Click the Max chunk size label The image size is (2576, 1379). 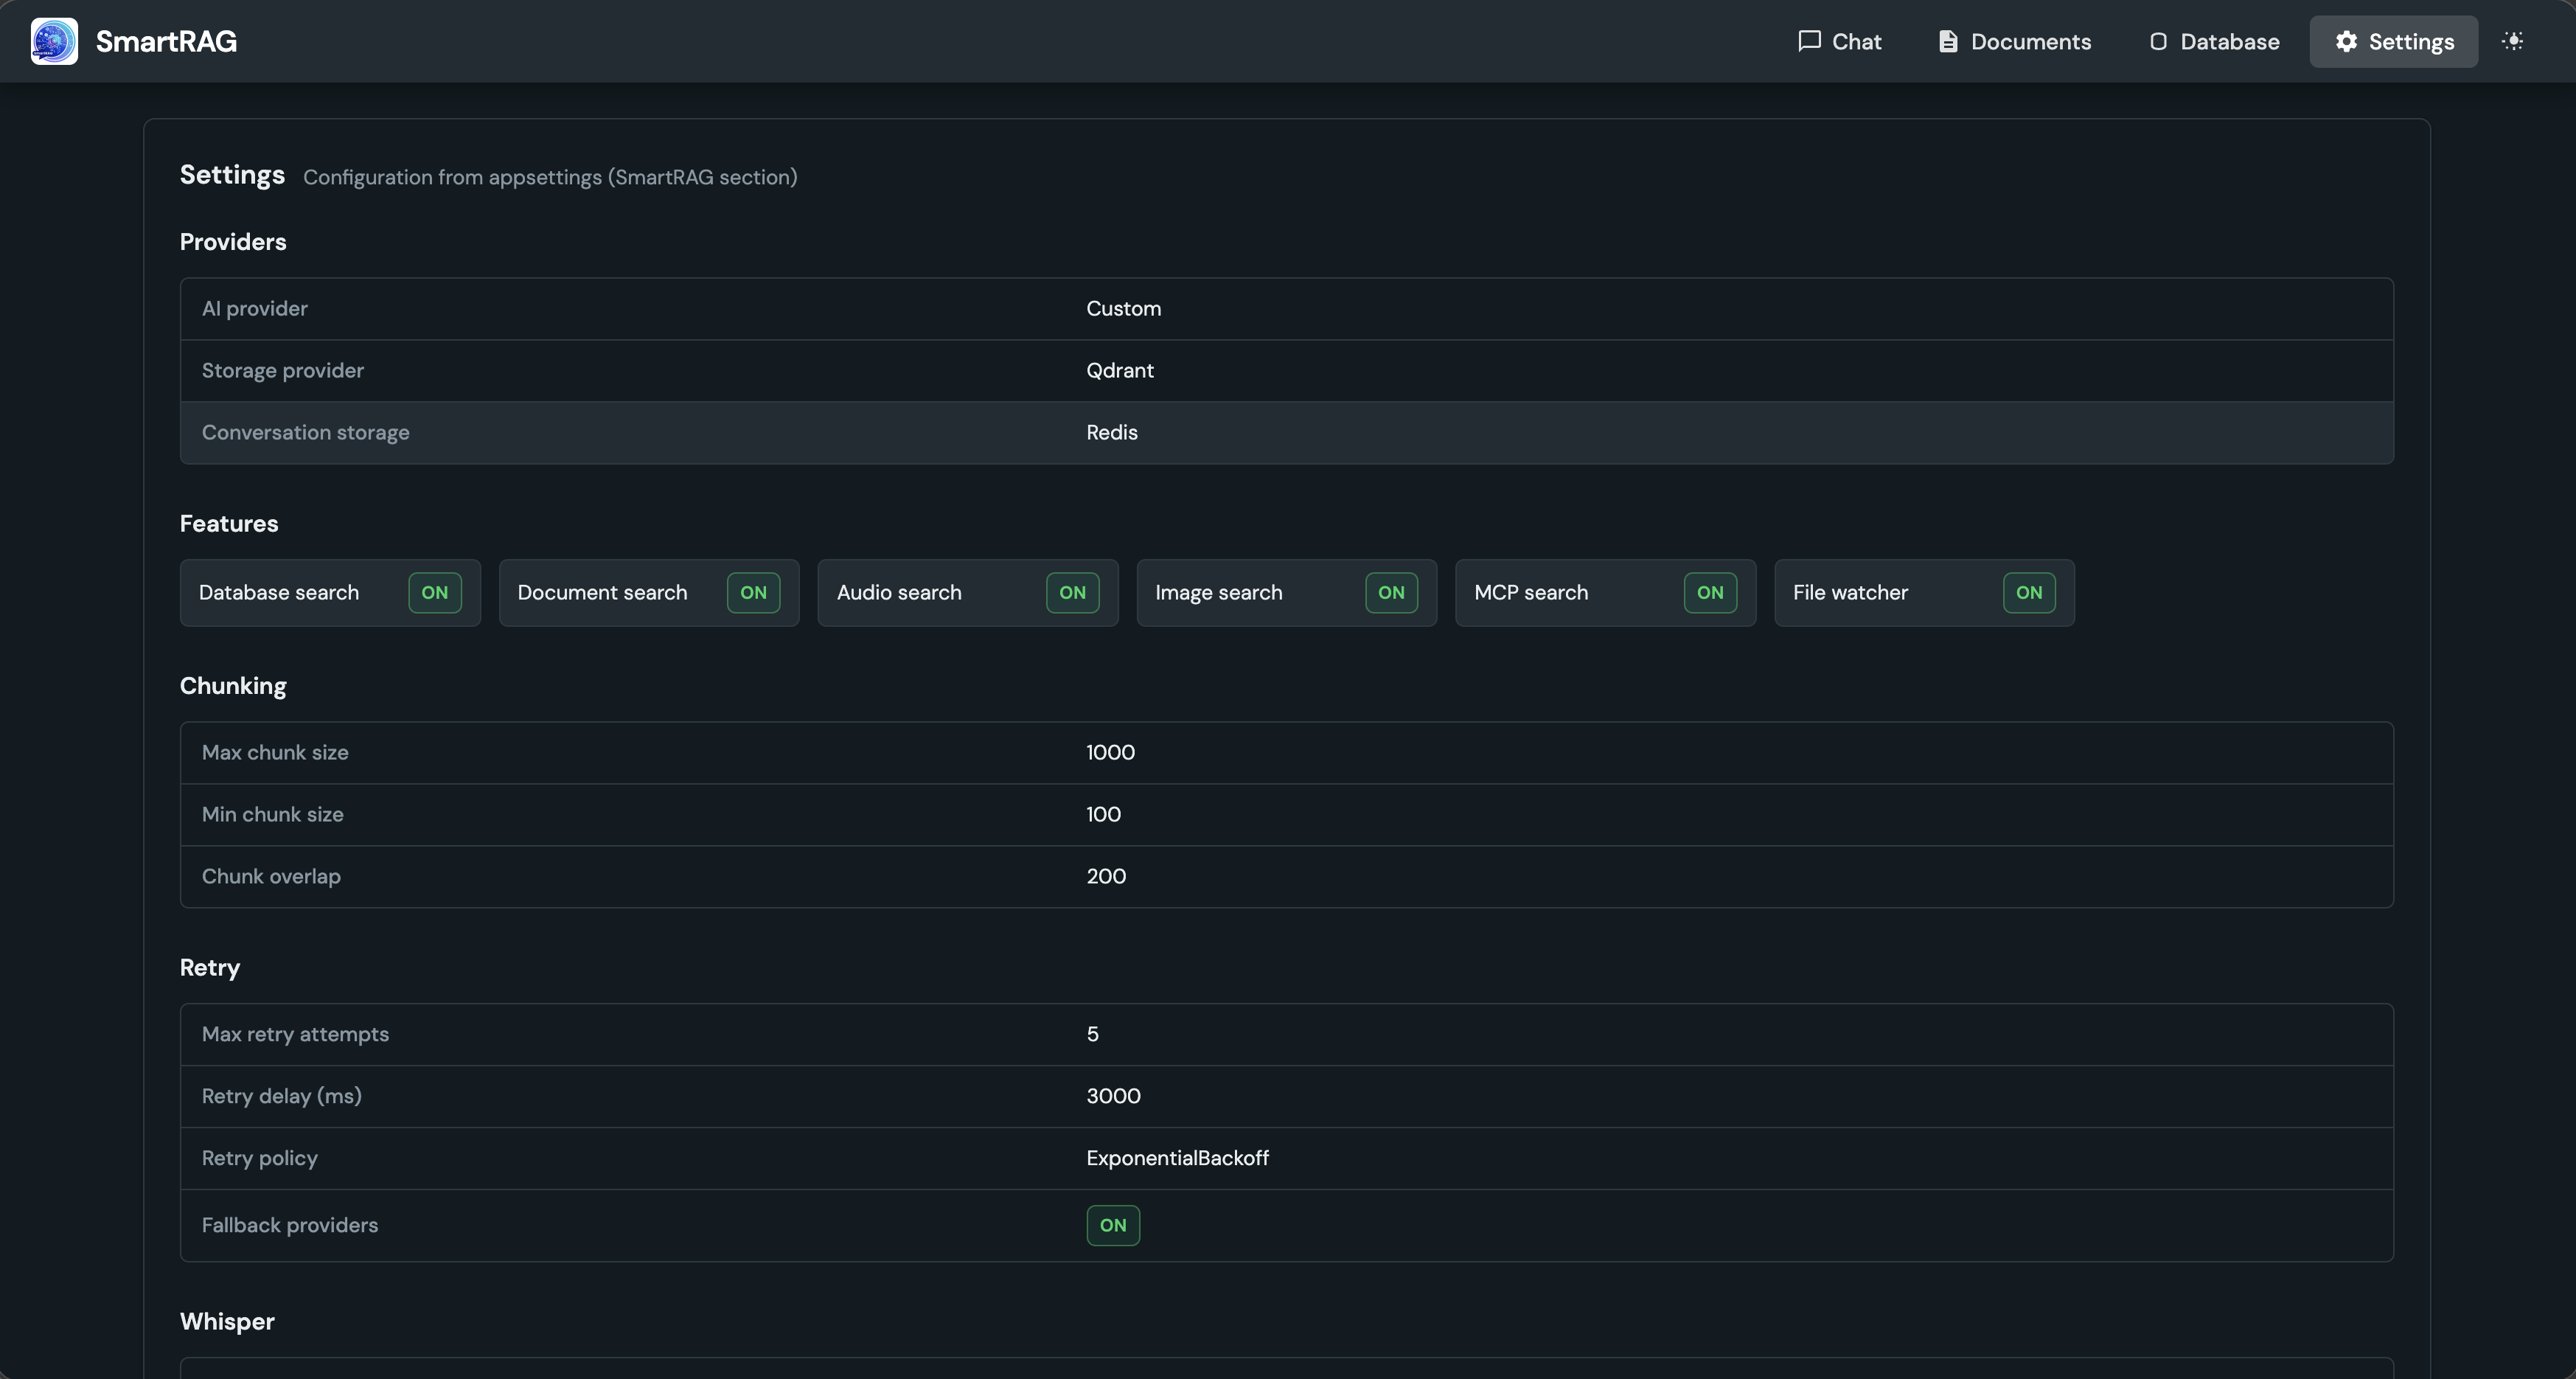pyautogui.click(x=275, y=753)
